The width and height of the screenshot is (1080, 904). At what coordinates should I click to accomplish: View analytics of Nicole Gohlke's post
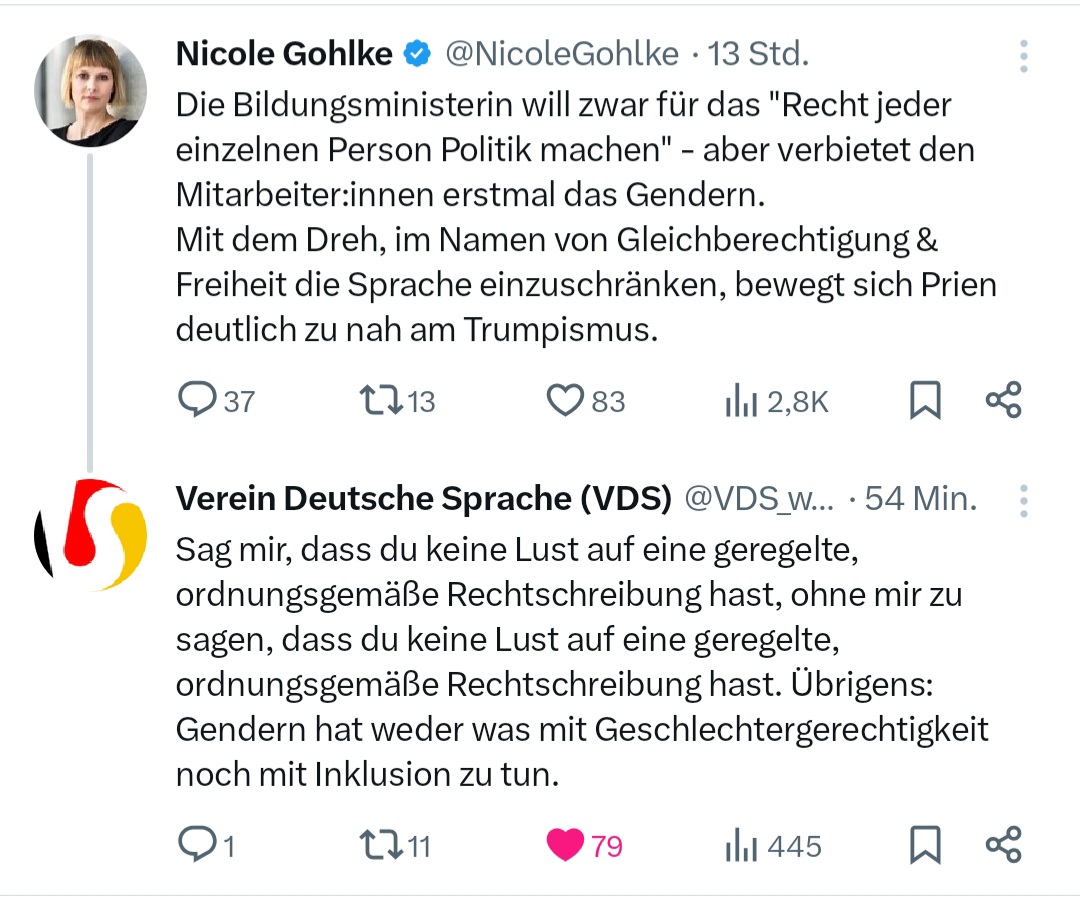tap(739, 401)
